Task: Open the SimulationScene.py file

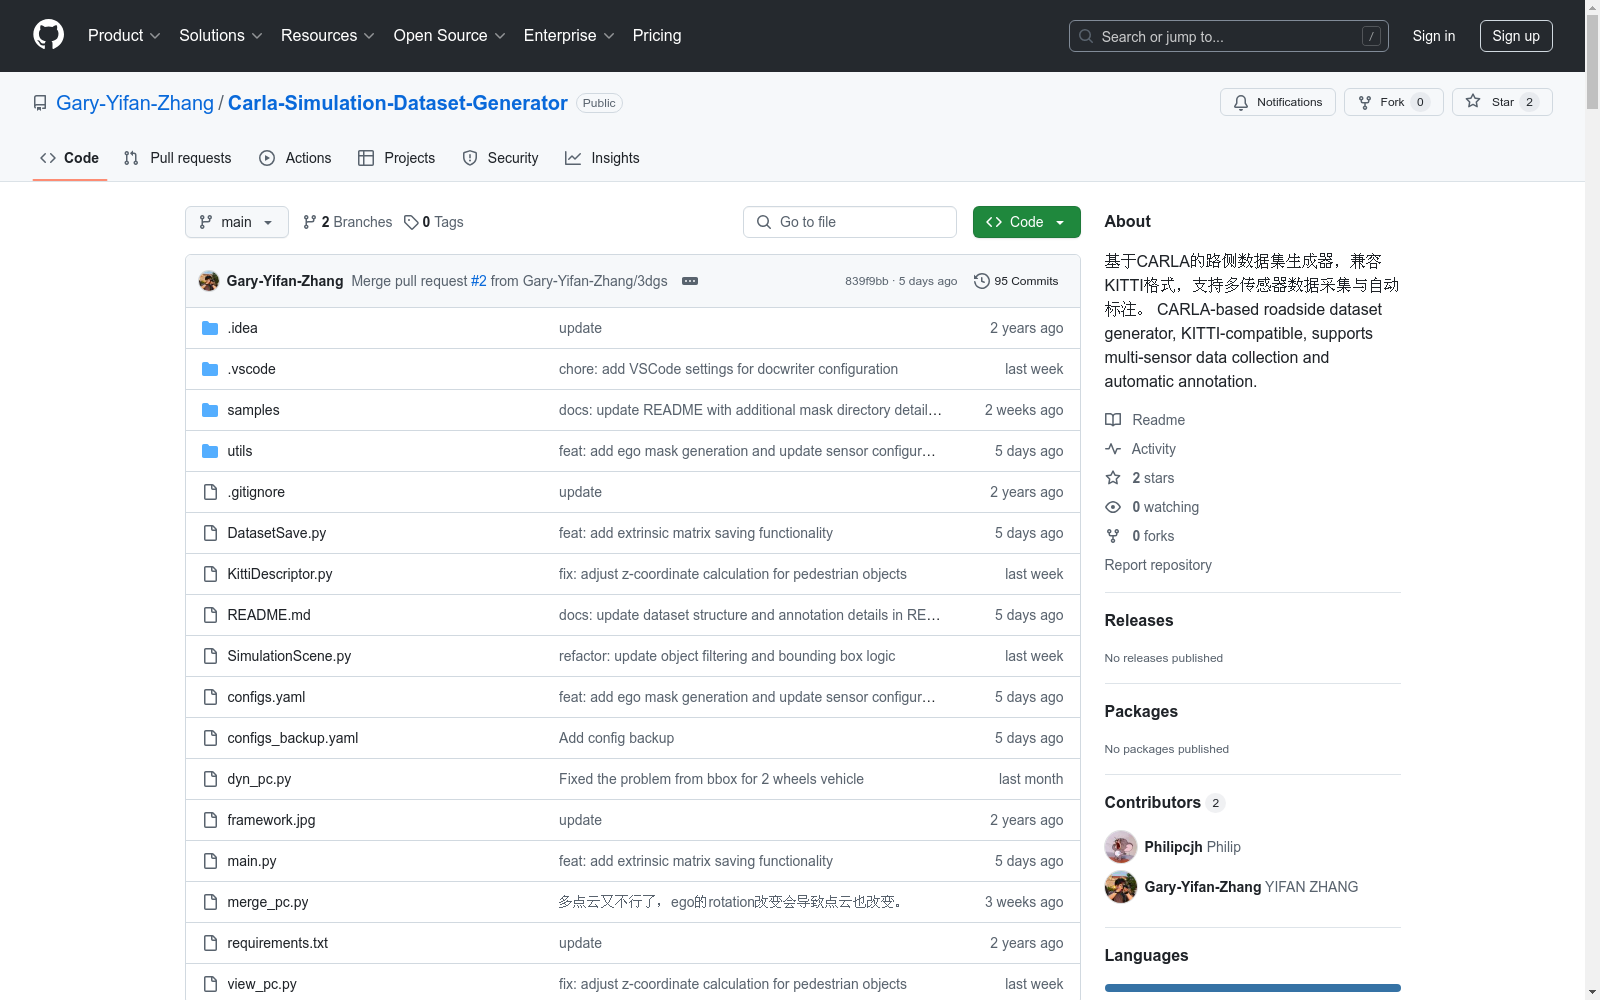Action: tap(289, 656)
